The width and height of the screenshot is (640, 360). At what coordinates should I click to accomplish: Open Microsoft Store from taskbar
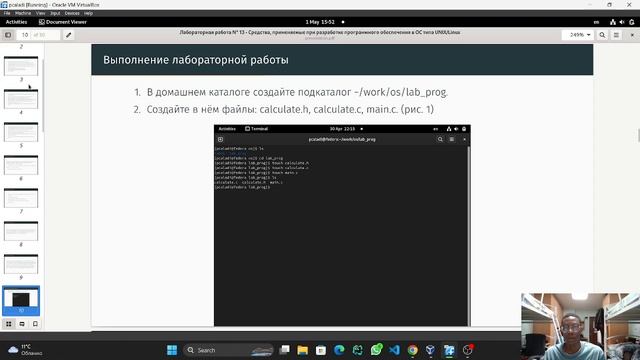pyautogui.click(x=321, y=350)
